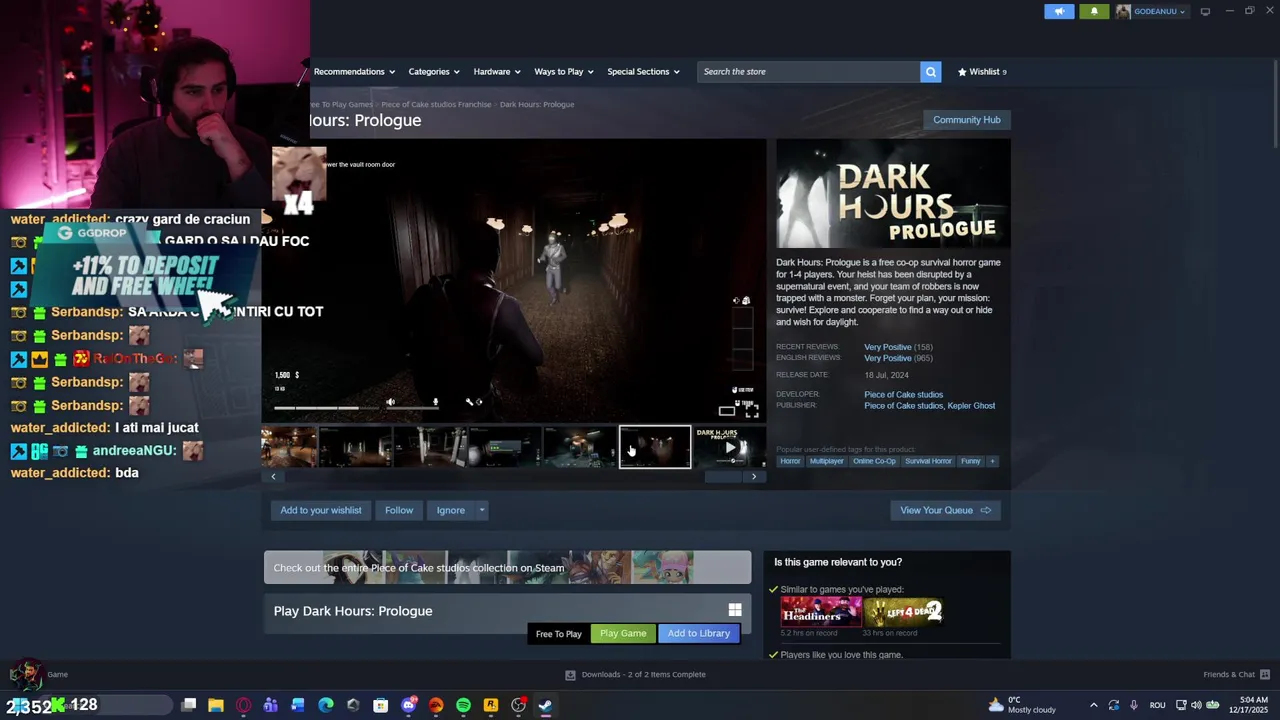Screen dimensions: 1280x720
Task: Click the announcements megaphone icon
Action: (x=1059, y=11)
